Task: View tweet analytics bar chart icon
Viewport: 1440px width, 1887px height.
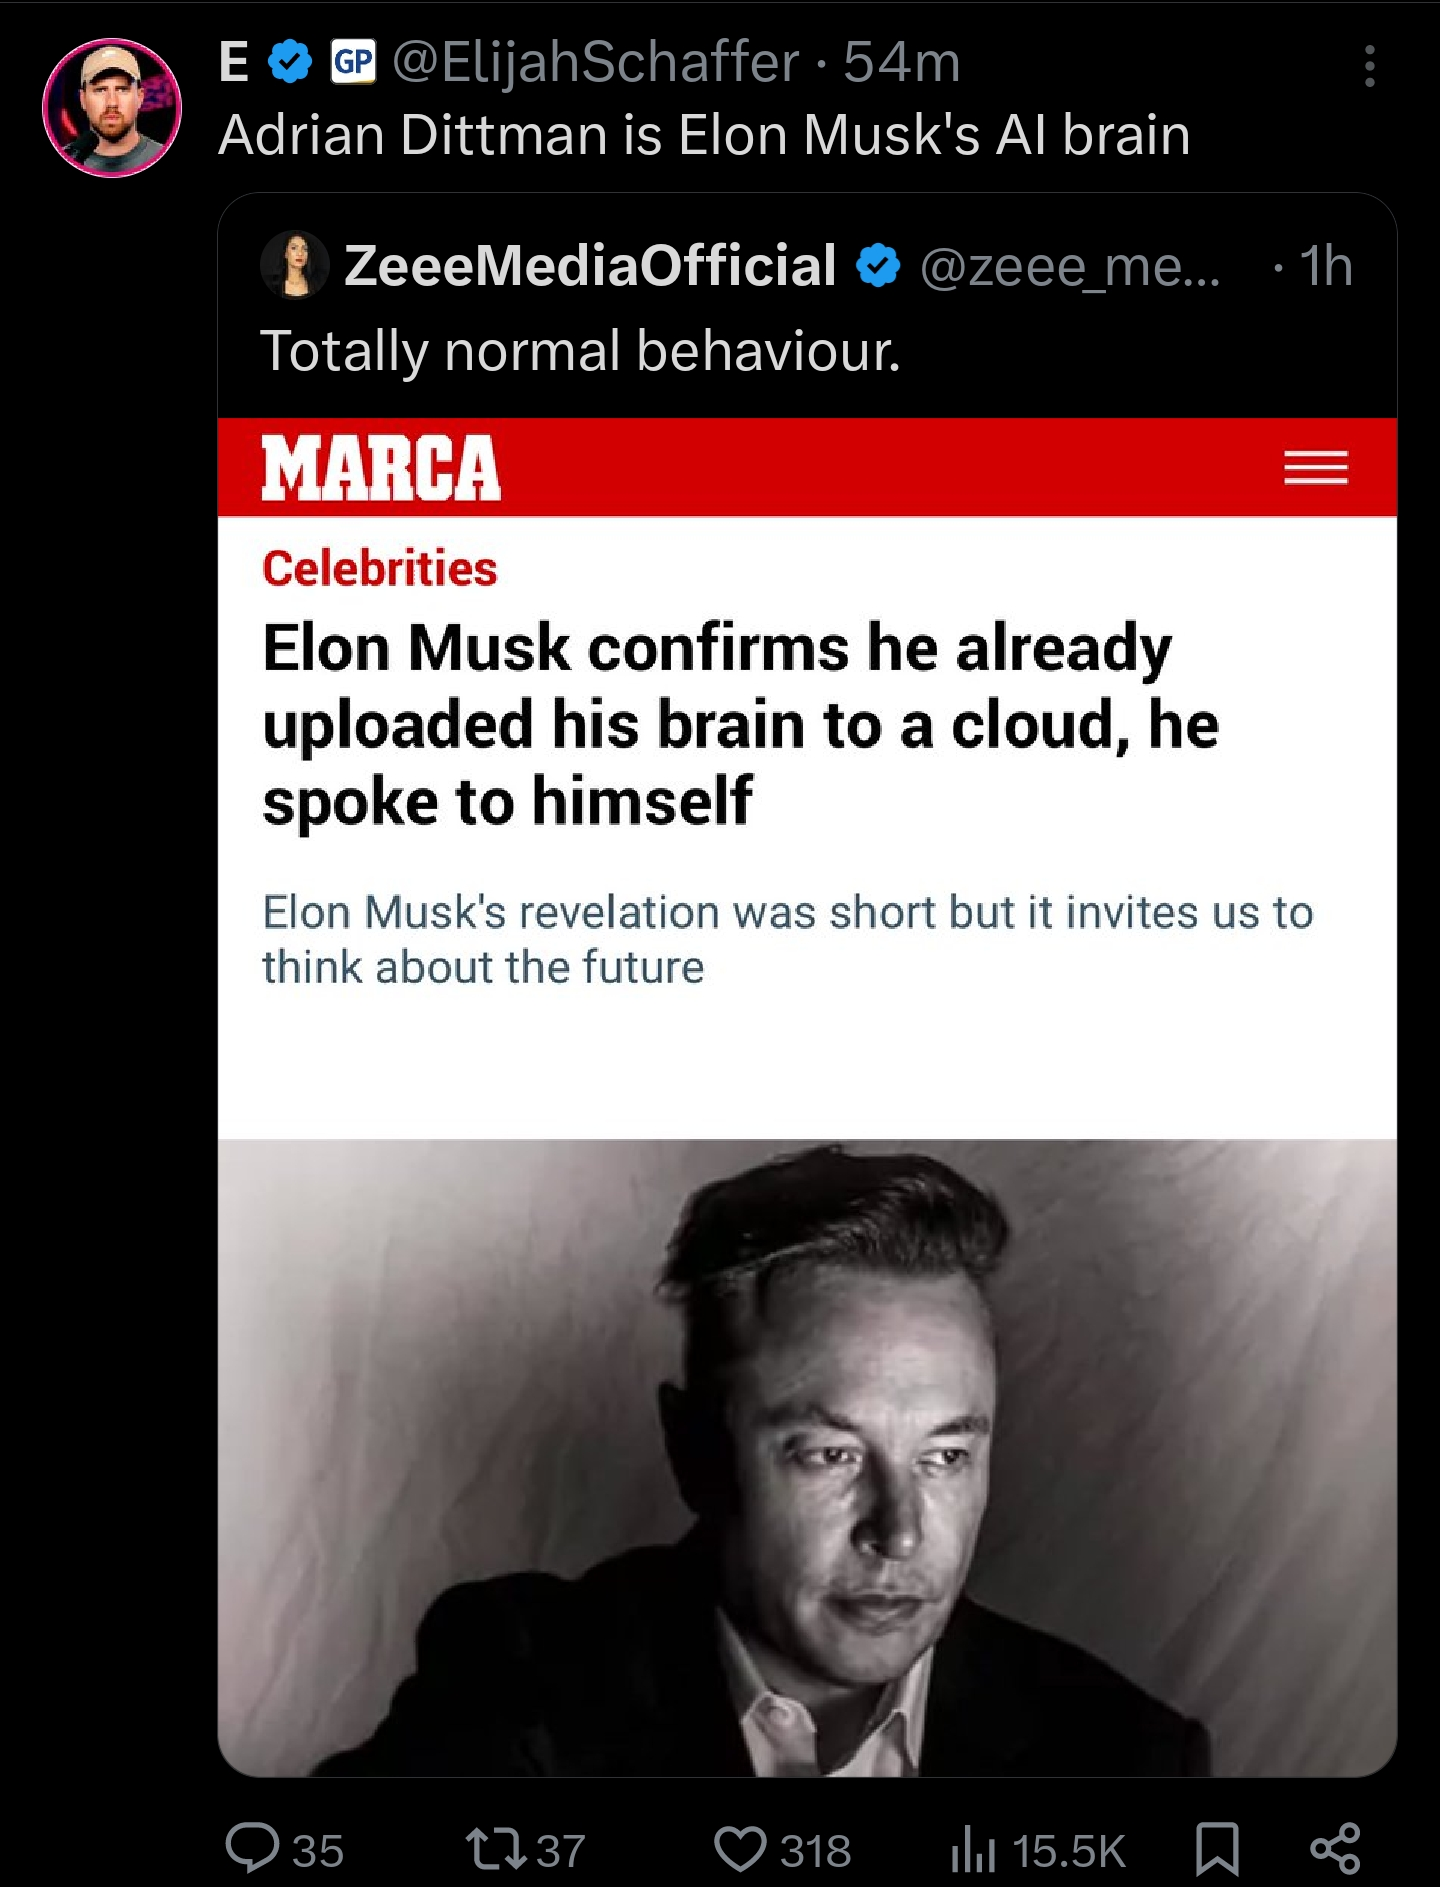Action: click(x=973, y=1848)
